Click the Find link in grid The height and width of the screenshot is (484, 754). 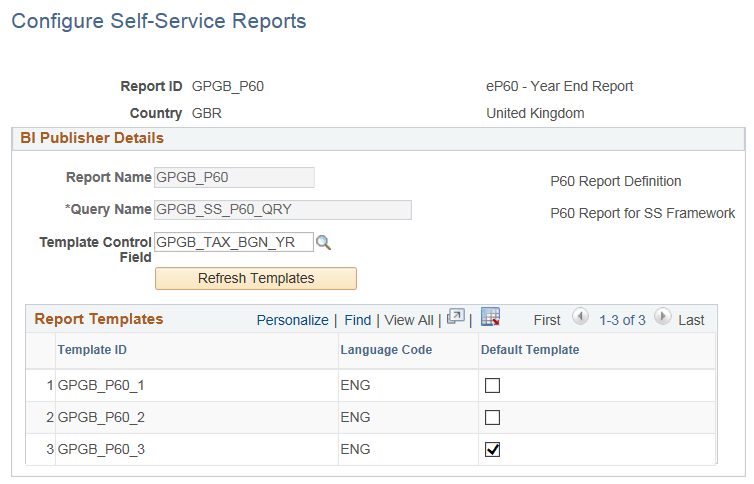click(x=357, y=320)
